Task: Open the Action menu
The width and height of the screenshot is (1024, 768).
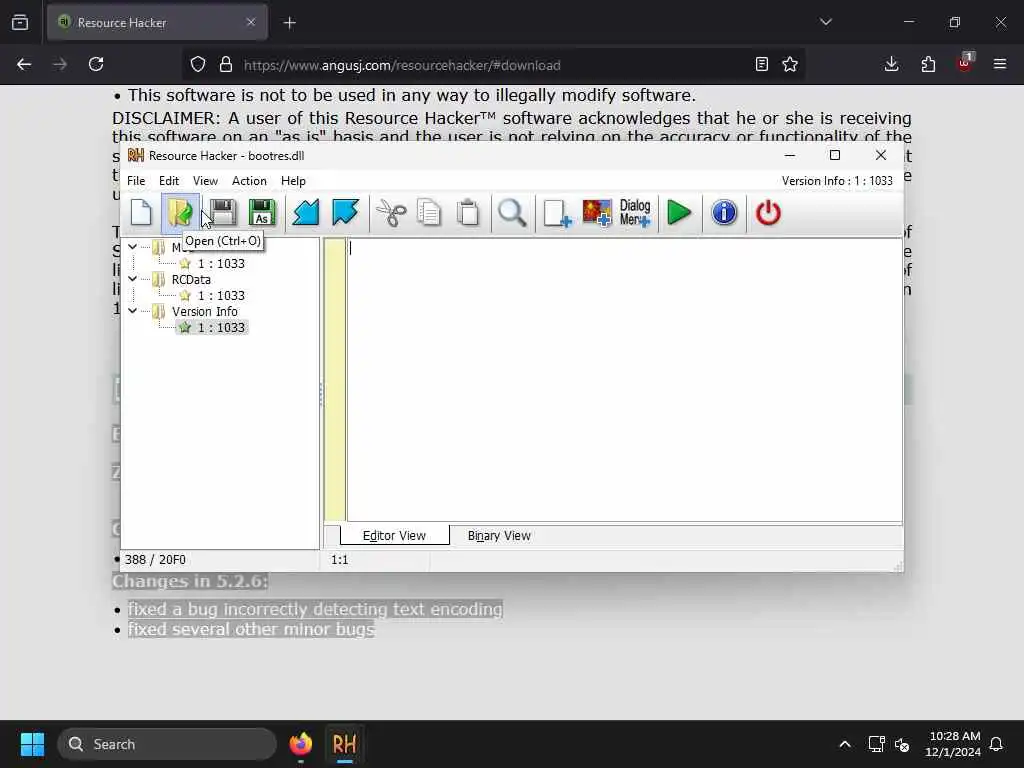Action: click(x=249, y=181)
